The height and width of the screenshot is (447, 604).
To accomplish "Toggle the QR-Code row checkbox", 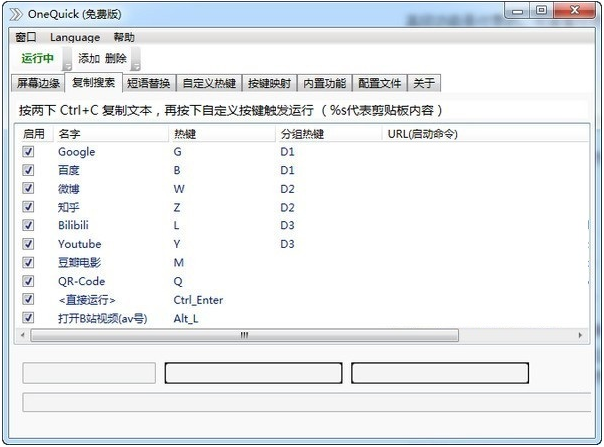I will (28, 281).
